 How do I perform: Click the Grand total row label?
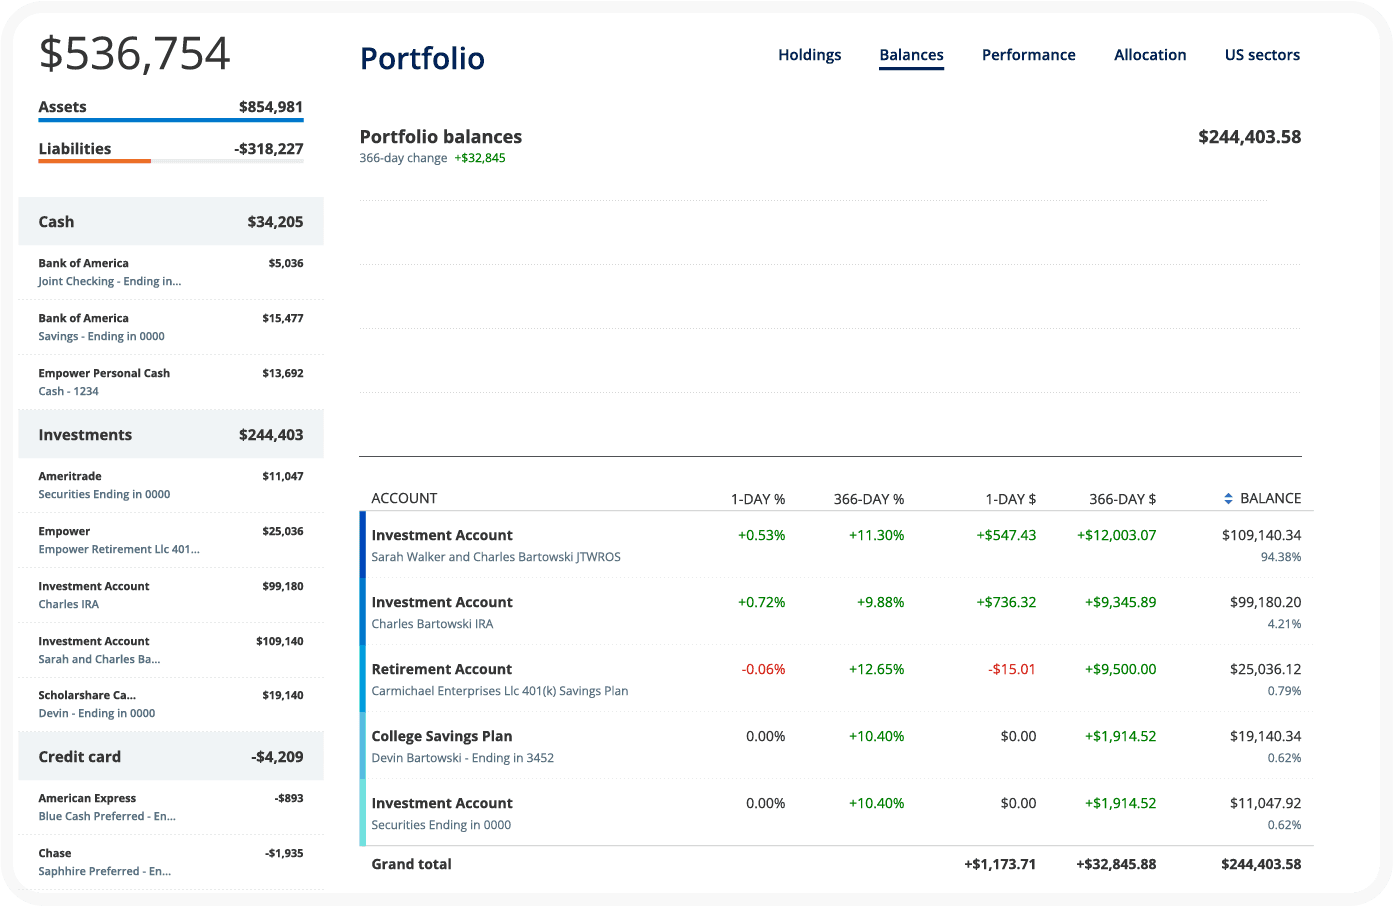(411, 864)
